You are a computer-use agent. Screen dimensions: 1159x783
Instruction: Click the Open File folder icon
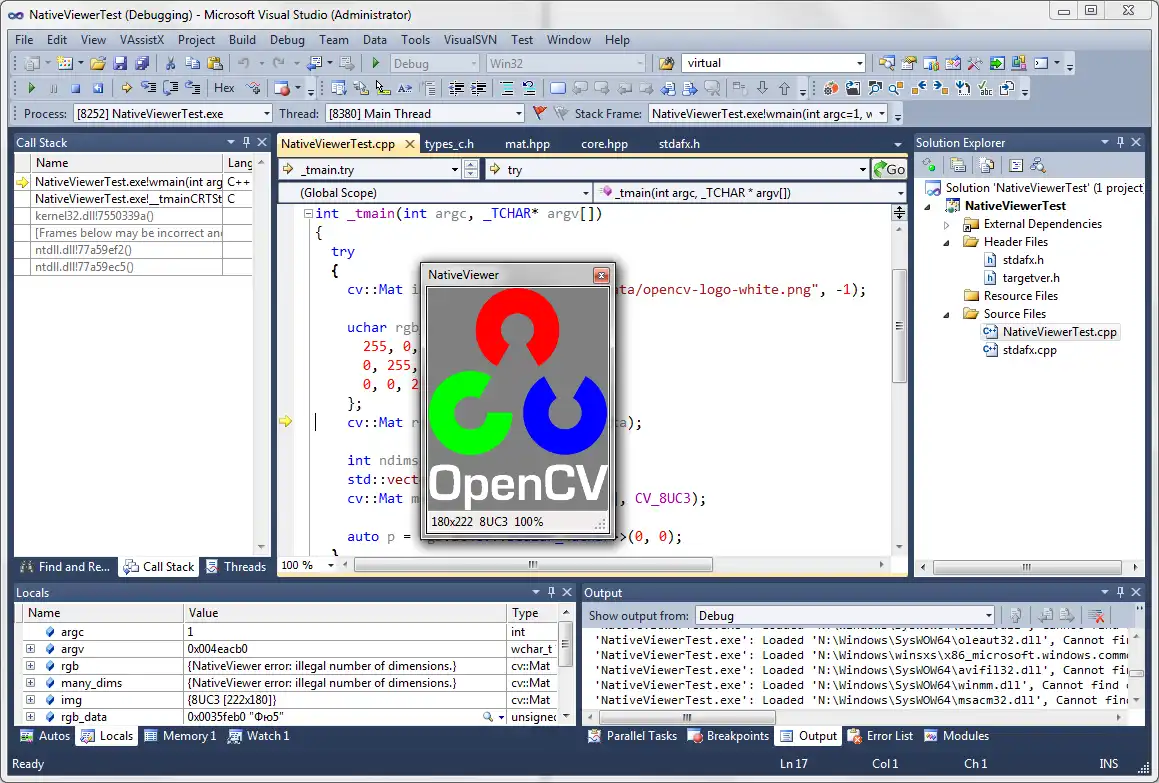pos(98,64)
